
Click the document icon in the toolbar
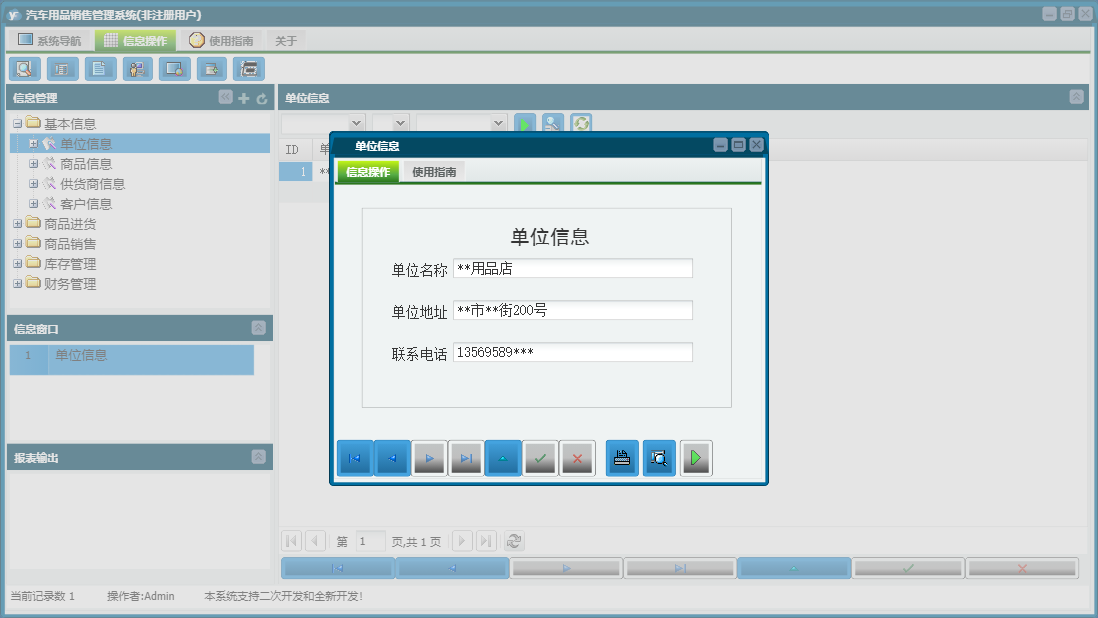coord(99,68)
